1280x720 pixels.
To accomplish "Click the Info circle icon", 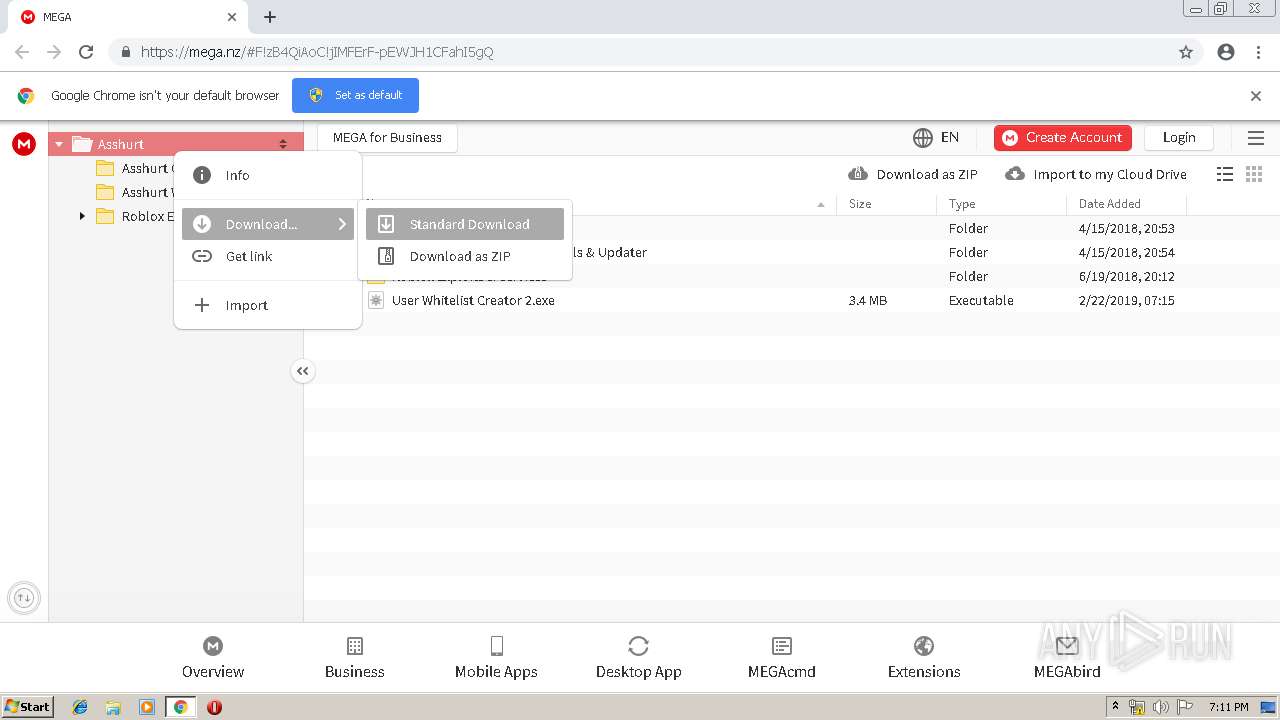I will point(202,175).
